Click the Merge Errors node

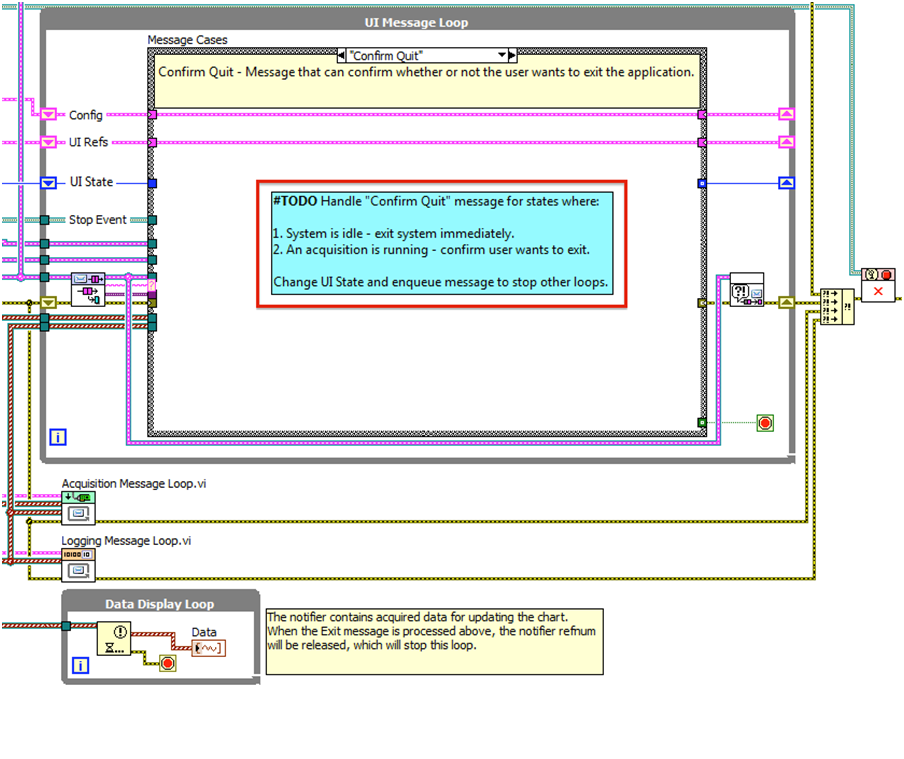[x=836, y=305]
